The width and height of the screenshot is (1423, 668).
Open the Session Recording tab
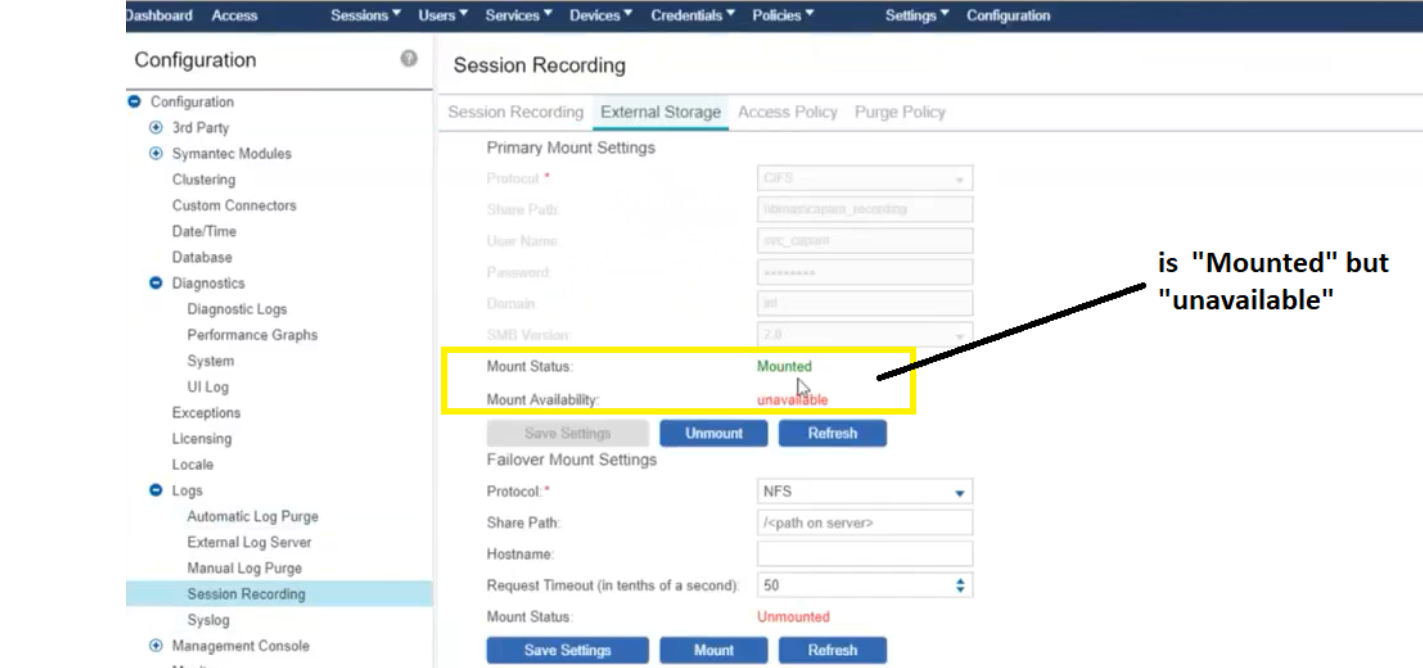(x=515, y=112)
